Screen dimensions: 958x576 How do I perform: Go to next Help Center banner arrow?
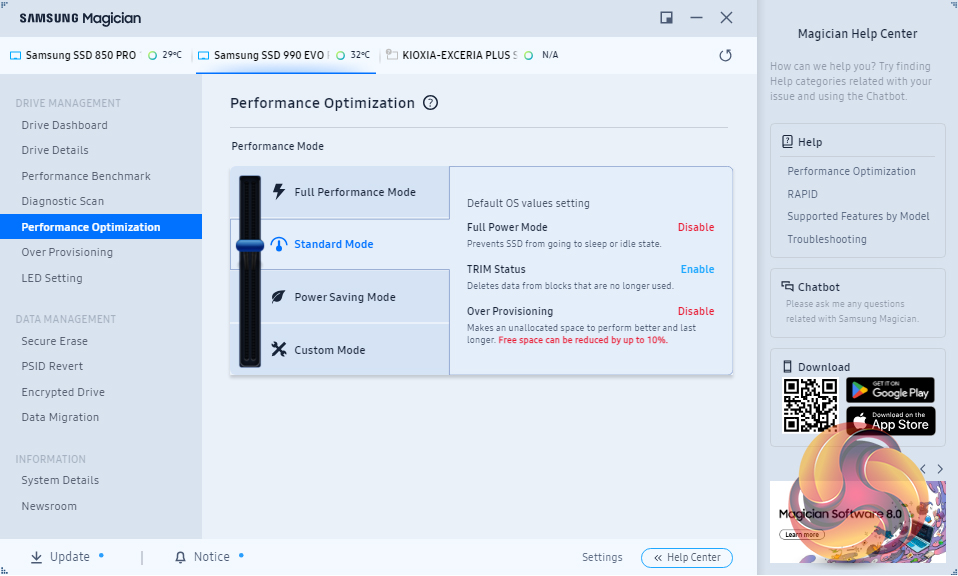(940, 469)
